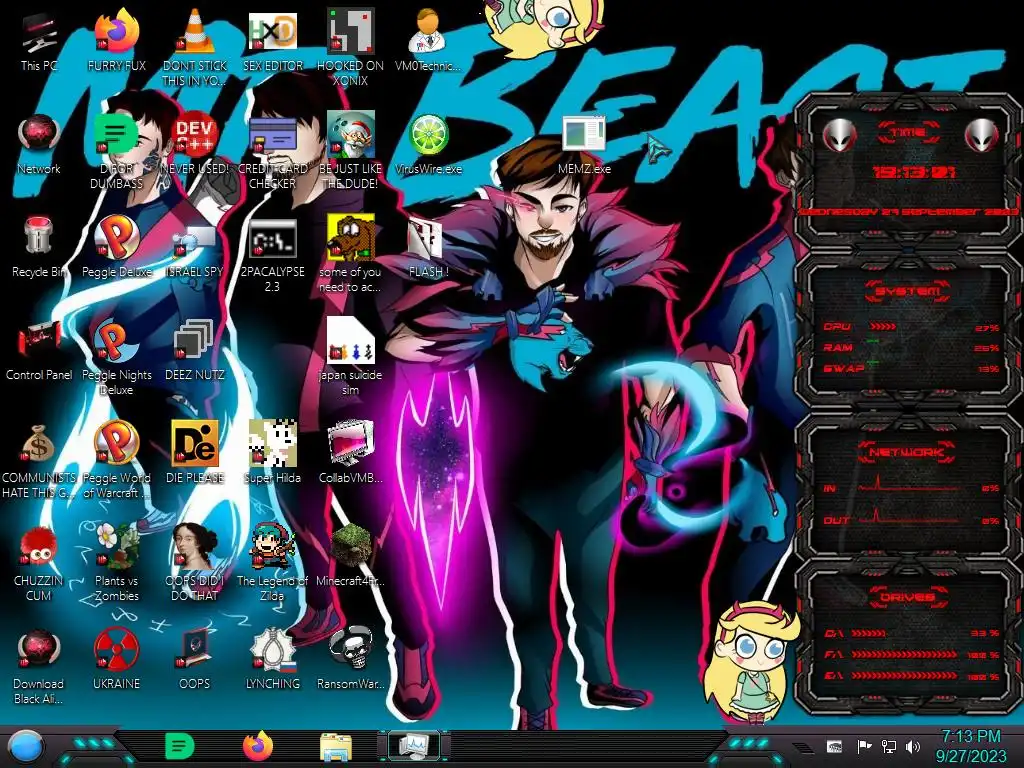
Task: Open Control Panel desktop icon
Action: (39, 350)
